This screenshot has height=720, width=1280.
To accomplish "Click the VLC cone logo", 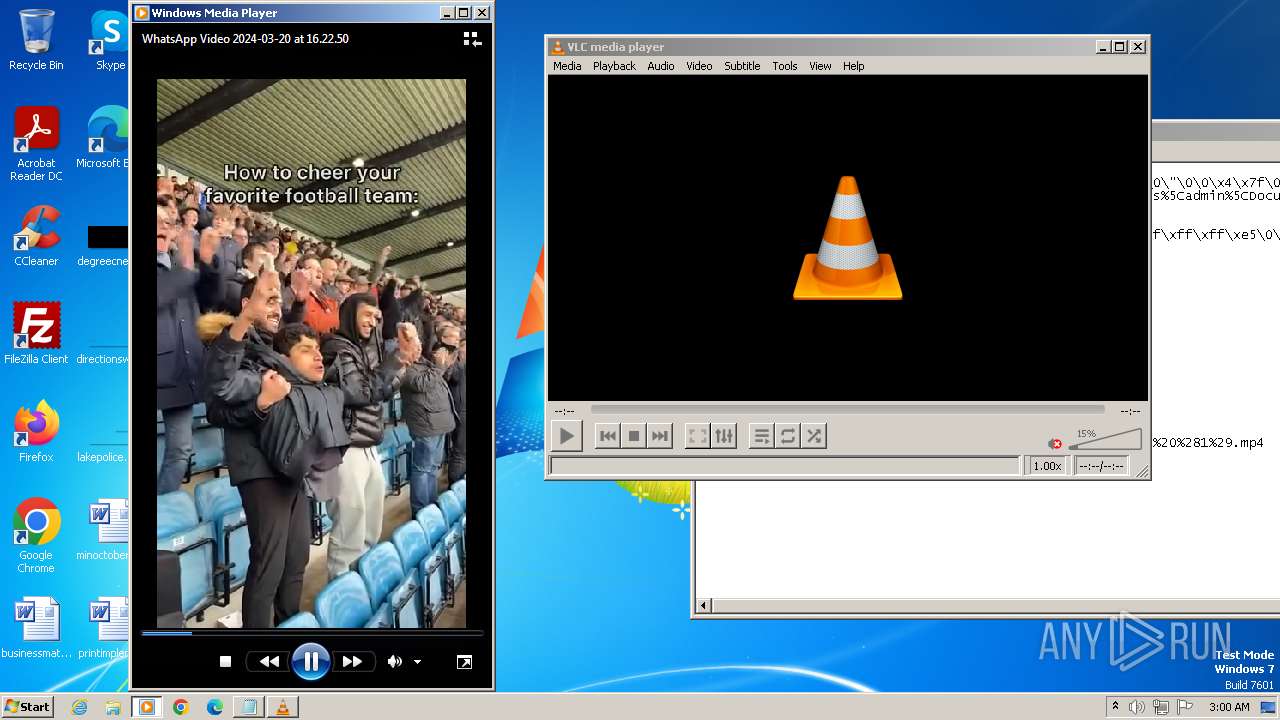I will point(847,238).
